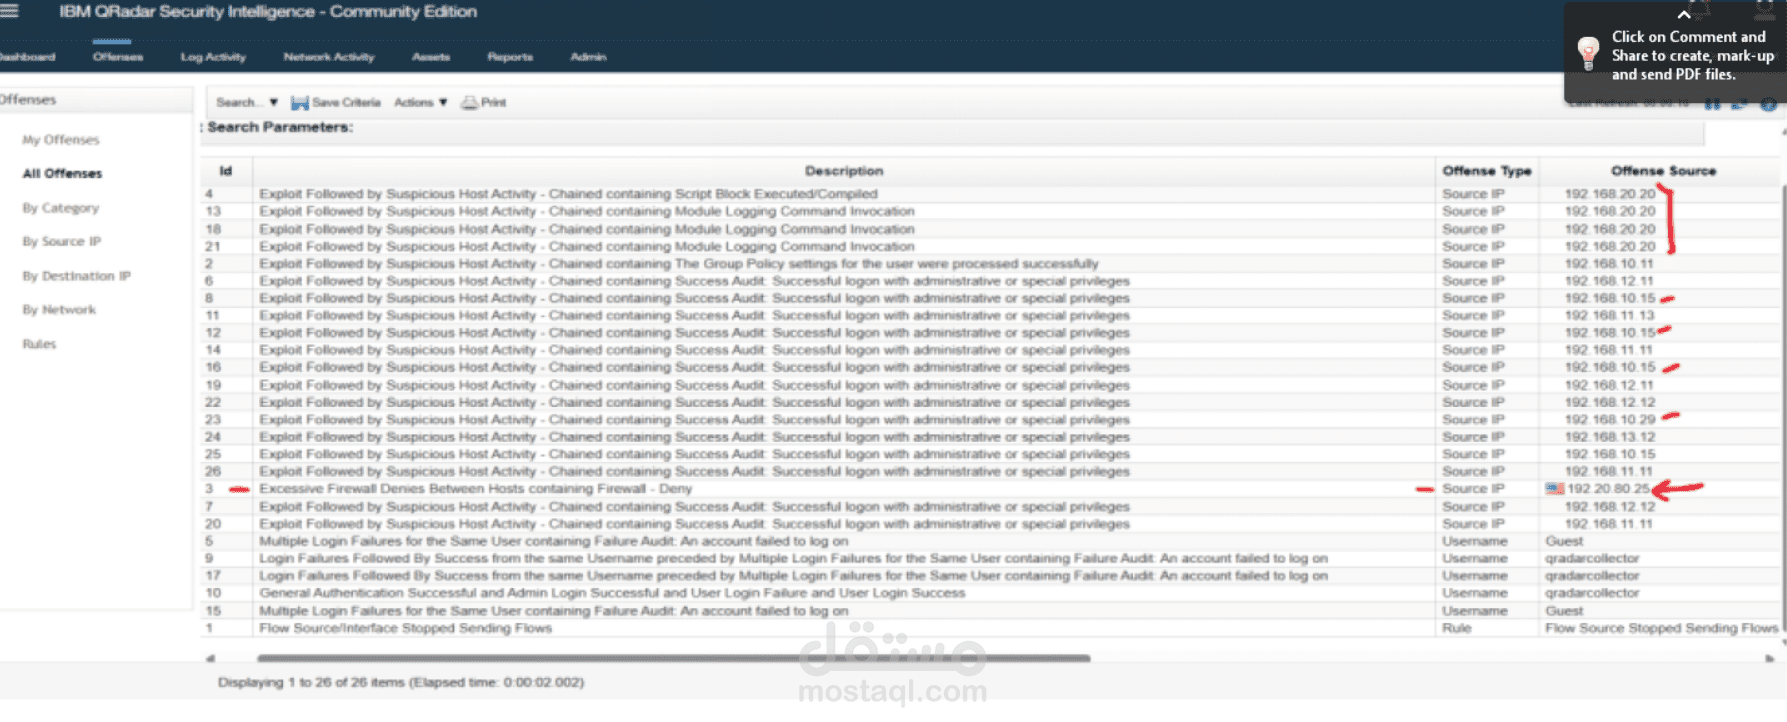
Task: Expand the Actions dropdown menu
Action: tap(420, 103)
